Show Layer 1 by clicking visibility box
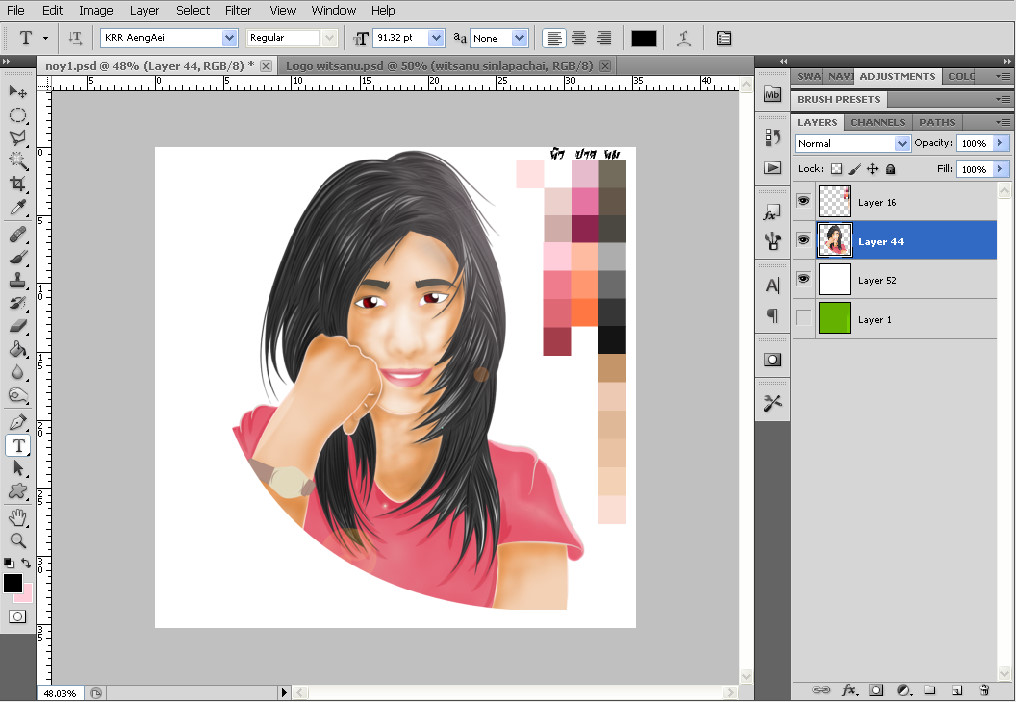Image resolution: width=1016 pixels, height=702 pixels. point(803,319)
